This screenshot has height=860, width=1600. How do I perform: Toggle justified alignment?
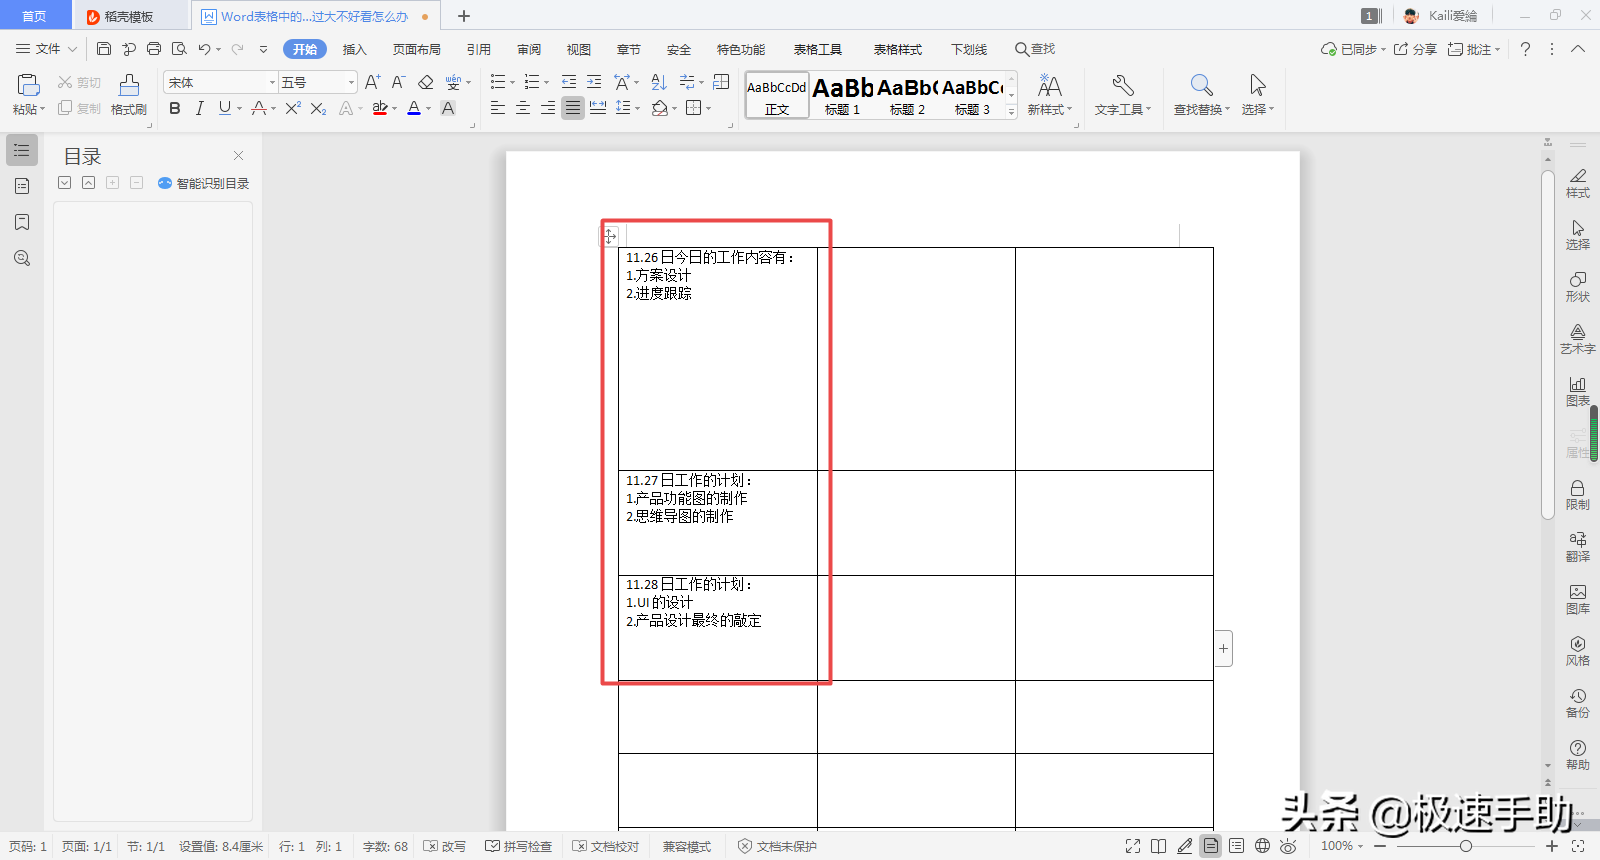(572, 108)
